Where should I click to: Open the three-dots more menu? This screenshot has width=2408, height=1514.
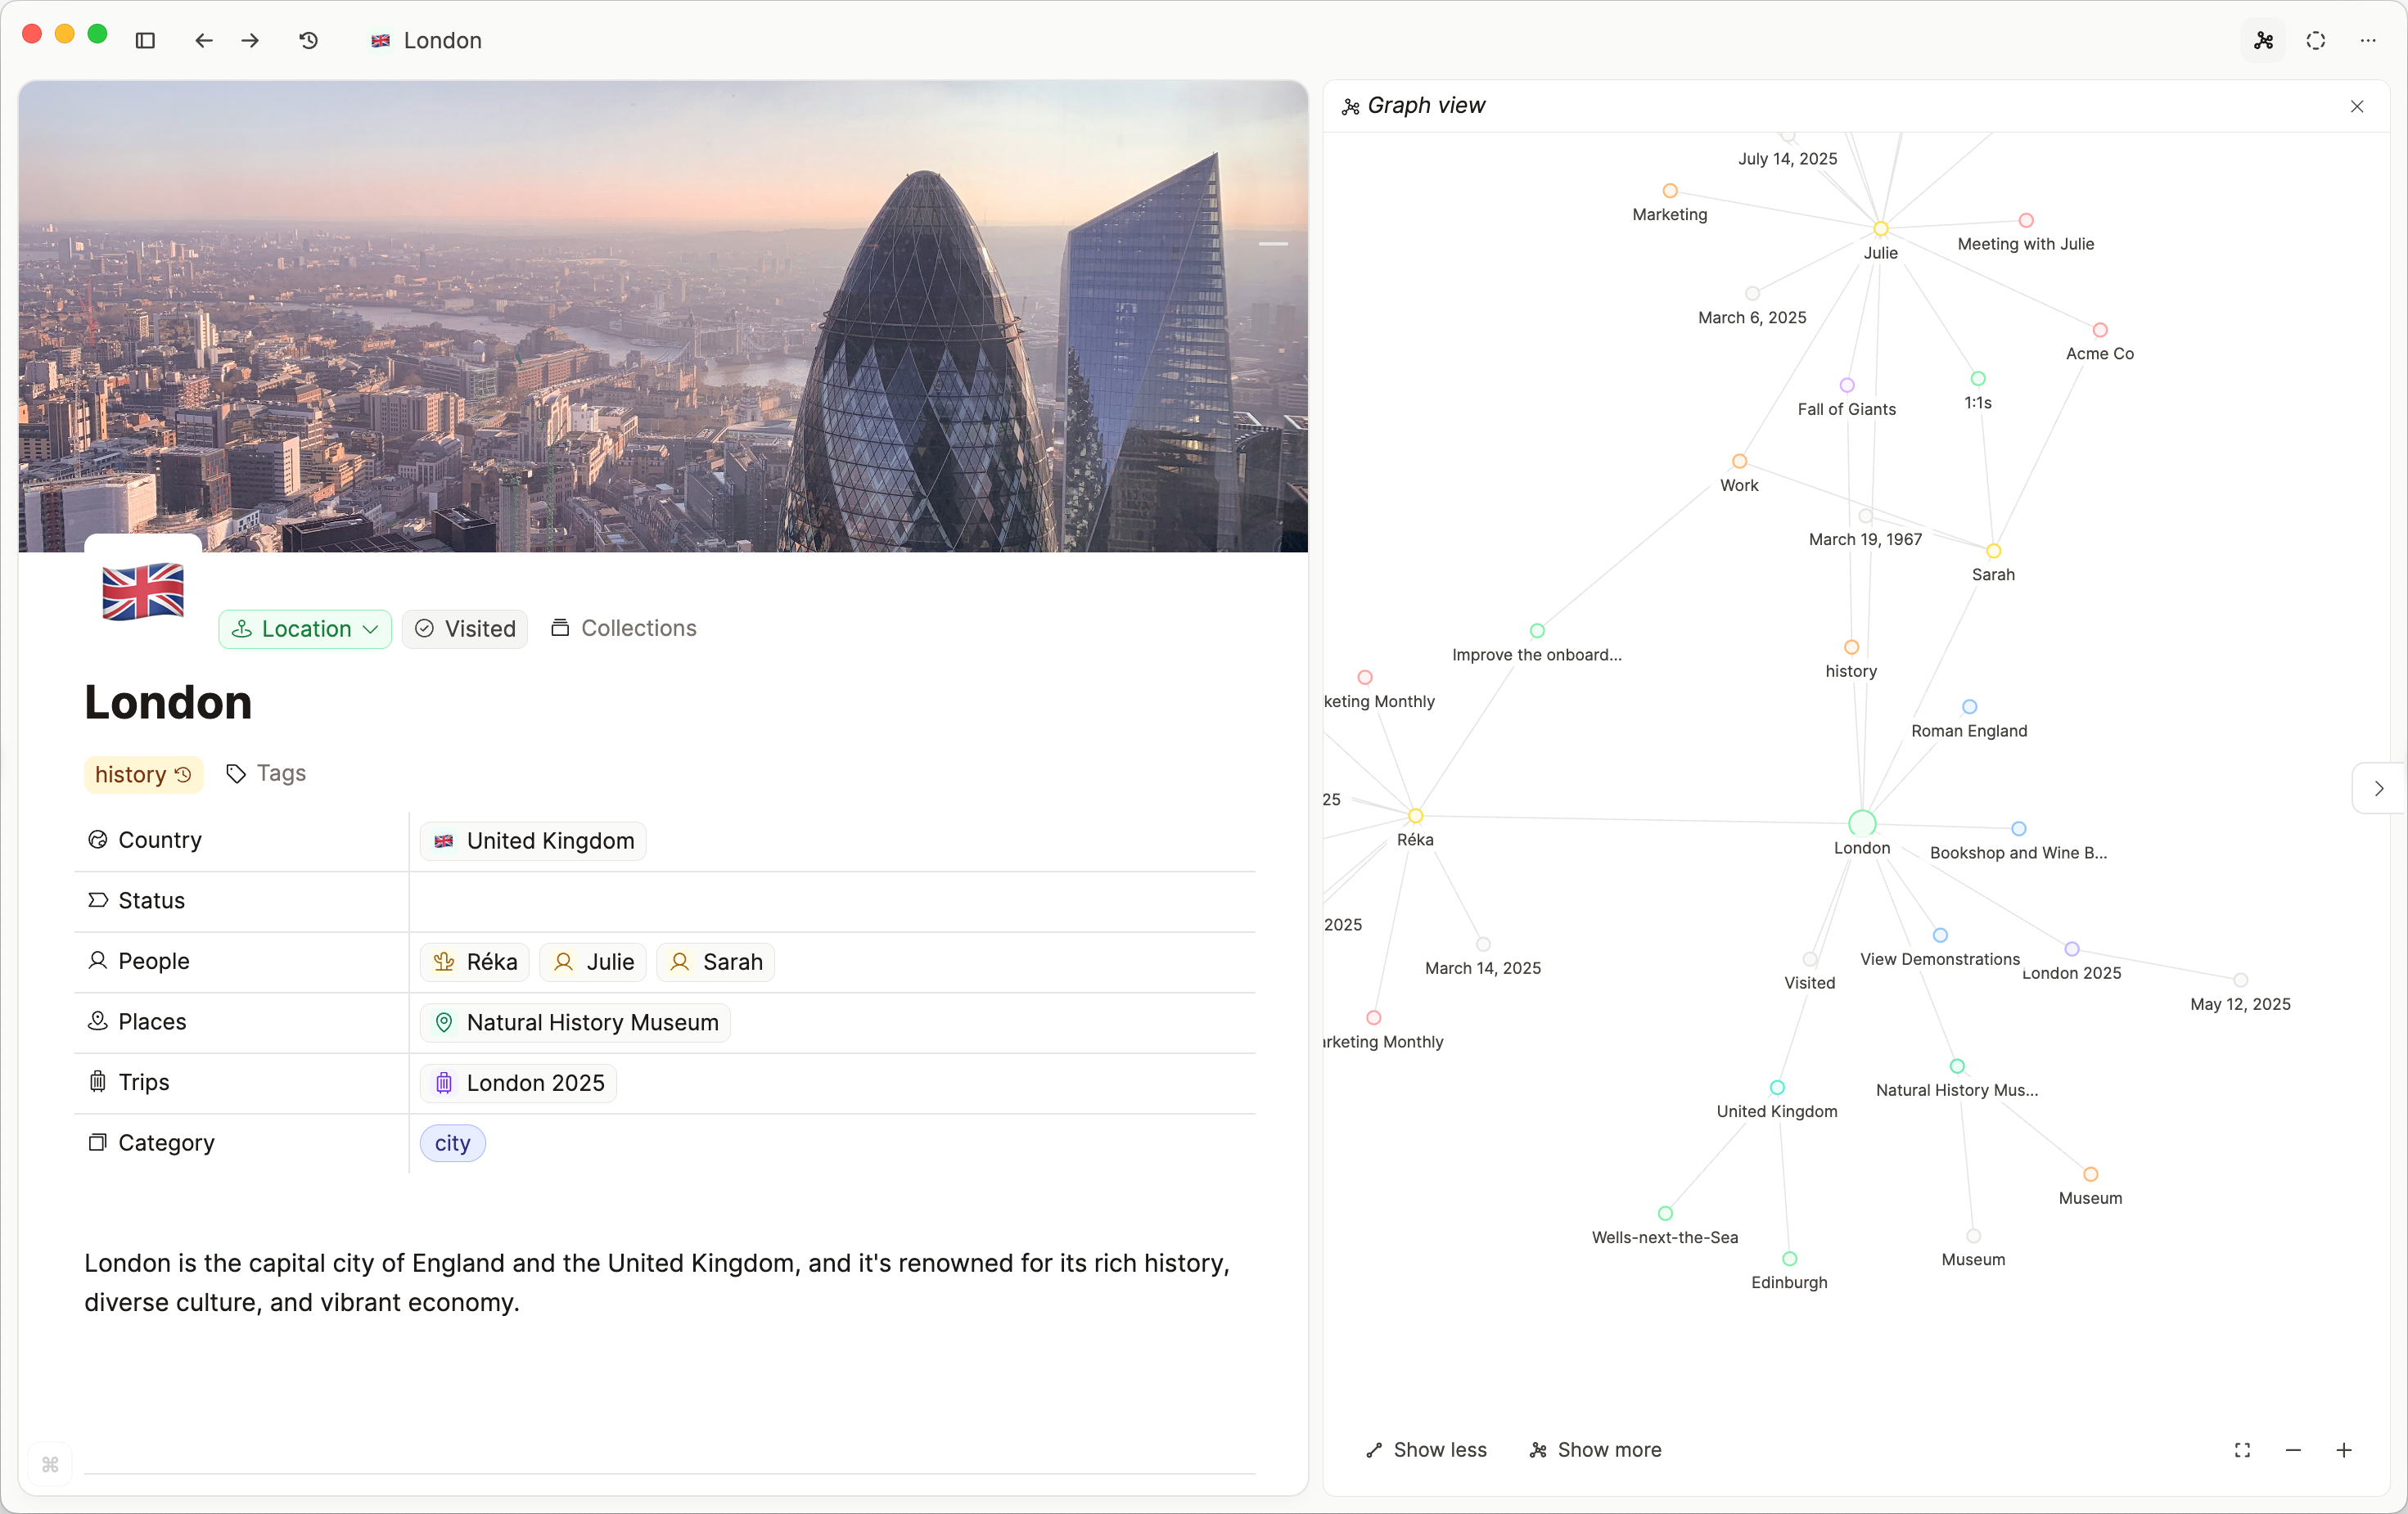(2368, 41)
